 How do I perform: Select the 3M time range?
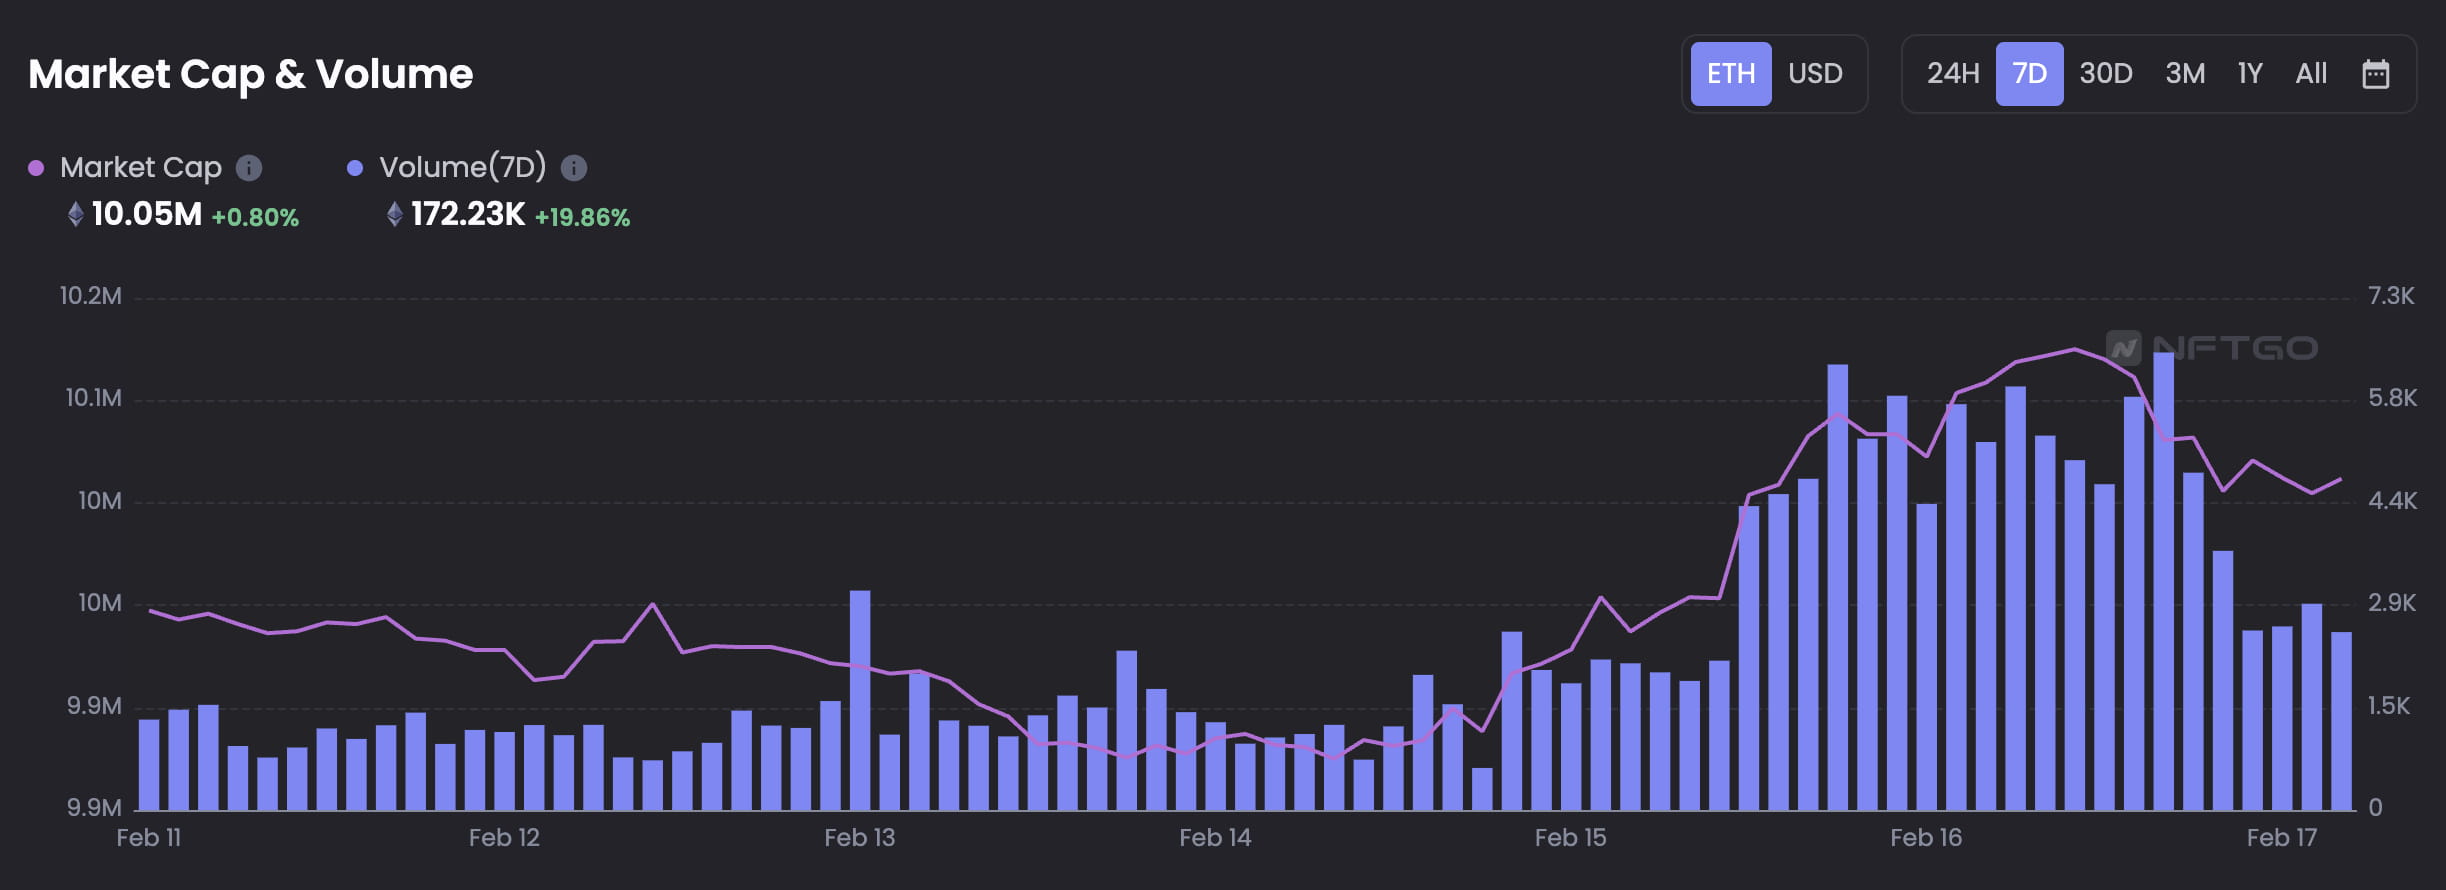tap(2185, 74)
